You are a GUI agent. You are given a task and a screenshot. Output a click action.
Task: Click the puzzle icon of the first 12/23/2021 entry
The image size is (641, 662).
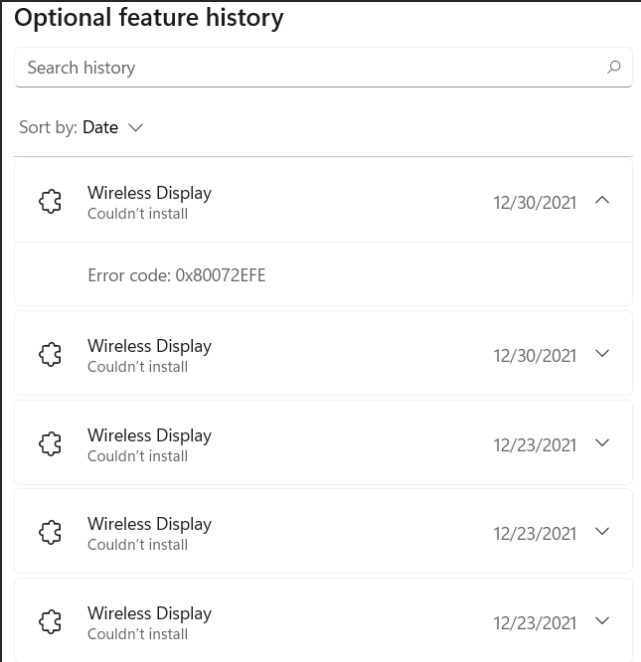(x=47, y=444)
